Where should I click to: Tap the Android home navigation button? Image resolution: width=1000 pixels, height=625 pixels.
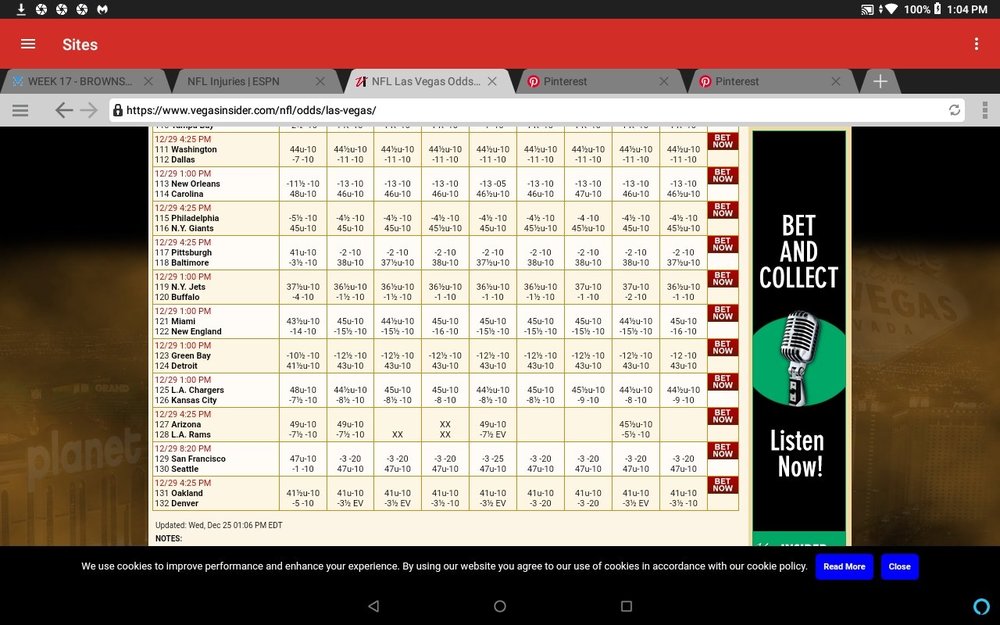tap(500, 606)
